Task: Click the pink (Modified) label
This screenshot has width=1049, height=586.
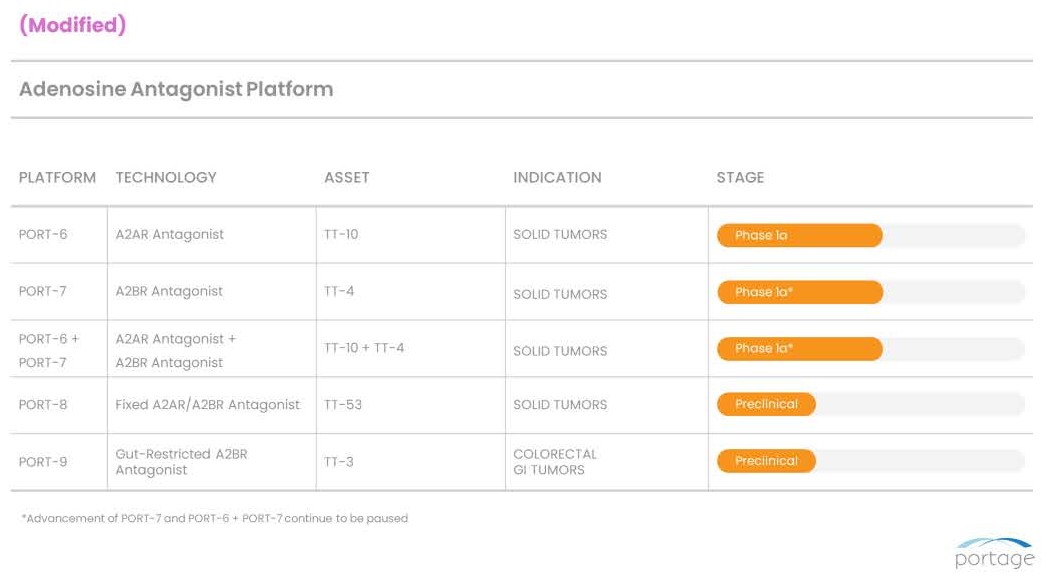Action: (72, 25)
